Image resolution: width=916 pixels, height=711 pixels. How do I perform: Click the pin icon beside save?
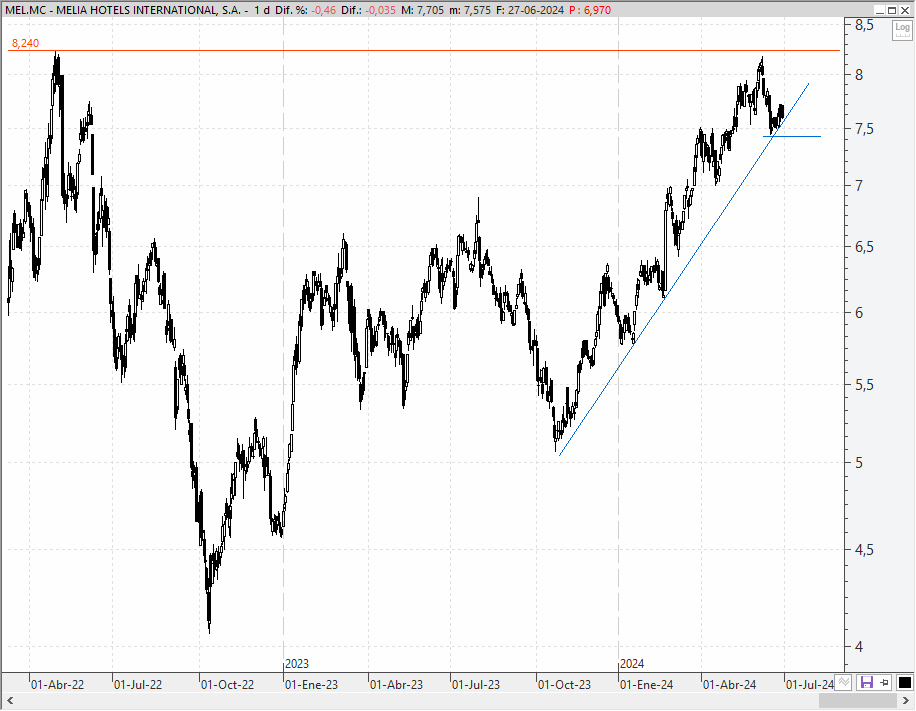(885, 682)
